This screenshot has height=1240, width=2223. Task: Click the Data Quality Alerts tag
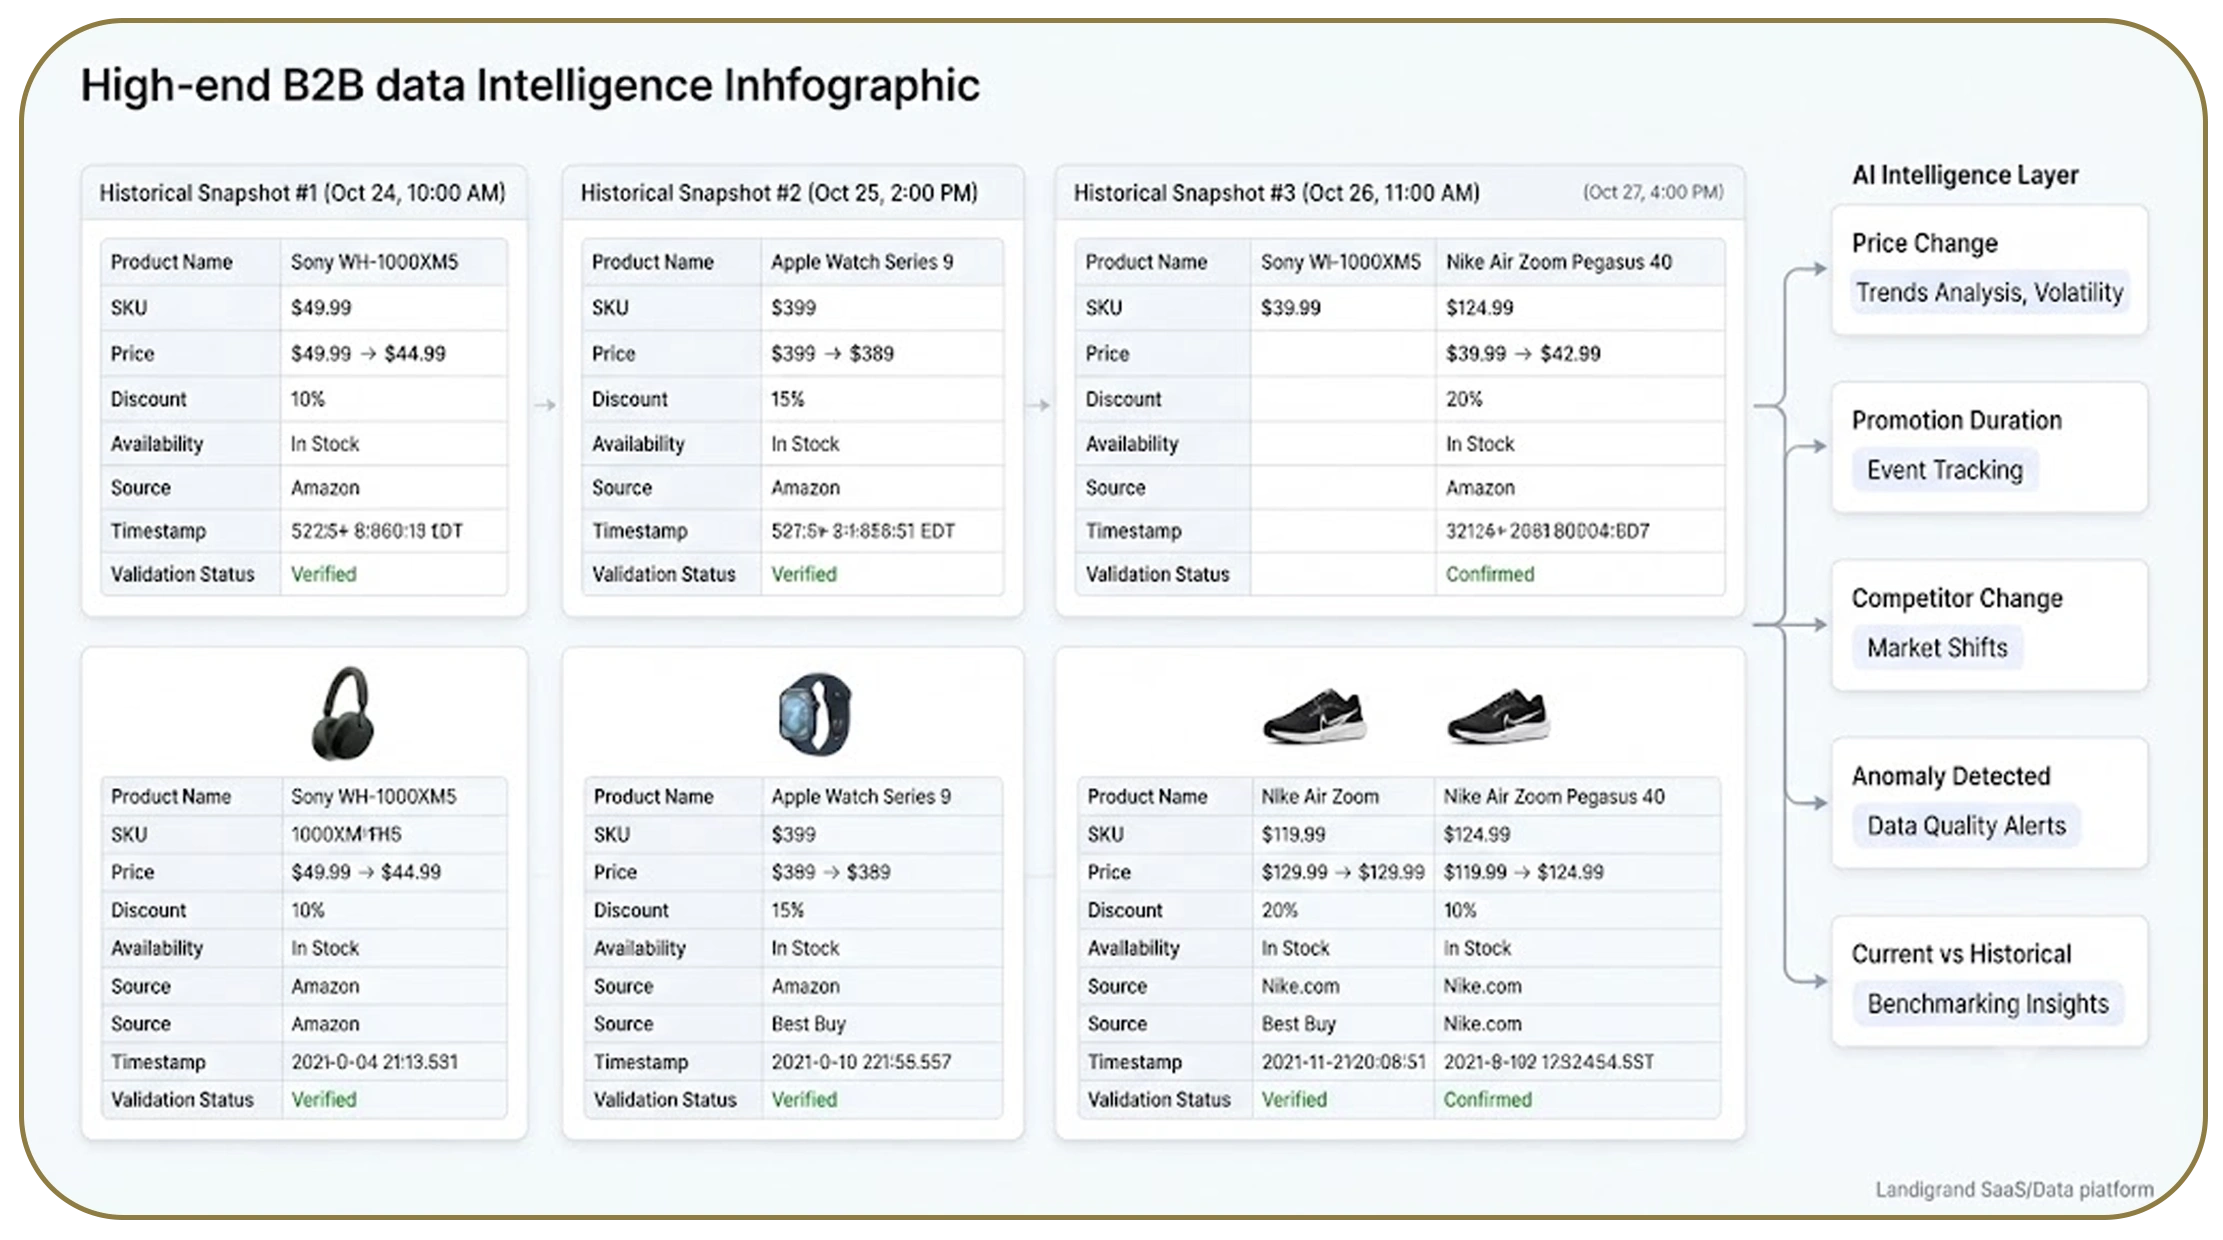1966,826
